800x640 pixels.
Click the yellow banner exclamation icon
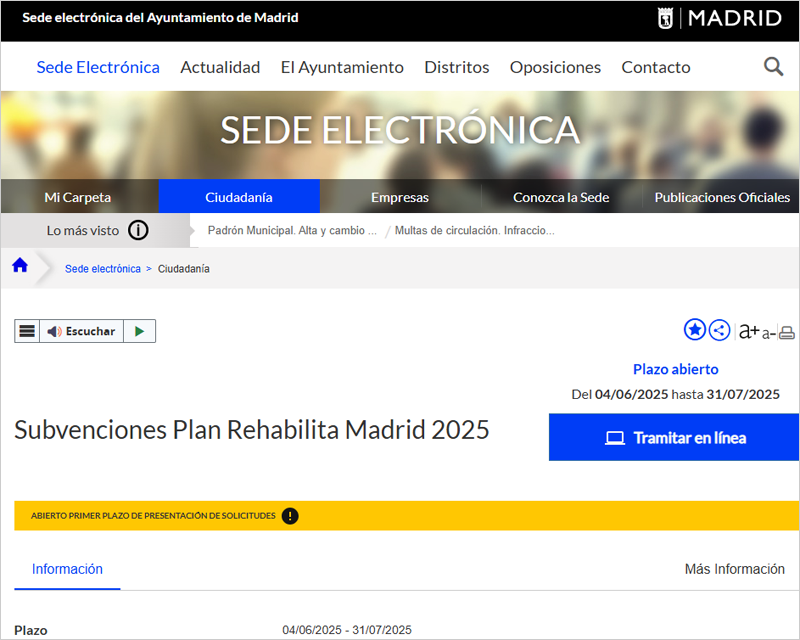click(290, 516)
